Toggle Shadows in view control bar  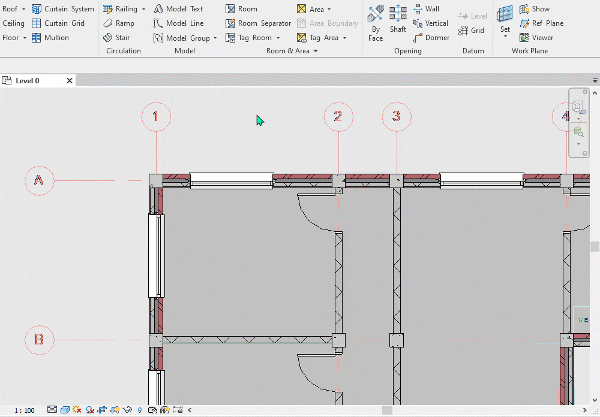[90, 410]
